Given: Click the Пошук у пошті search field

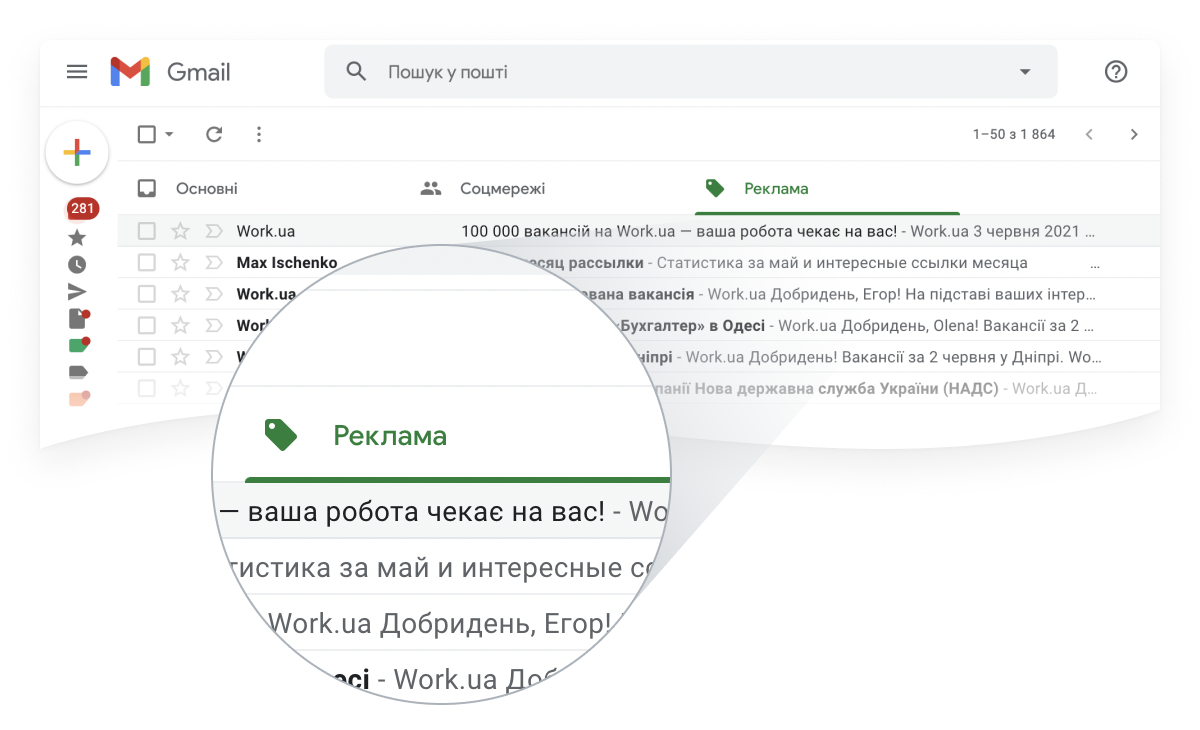Looking at the screenshot, I should pos(690,72).
